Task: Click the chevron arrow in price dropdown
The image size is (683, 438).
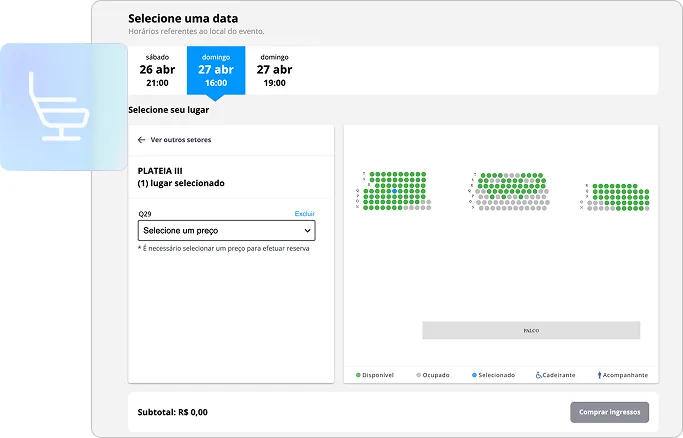Action: coord(306,231)
